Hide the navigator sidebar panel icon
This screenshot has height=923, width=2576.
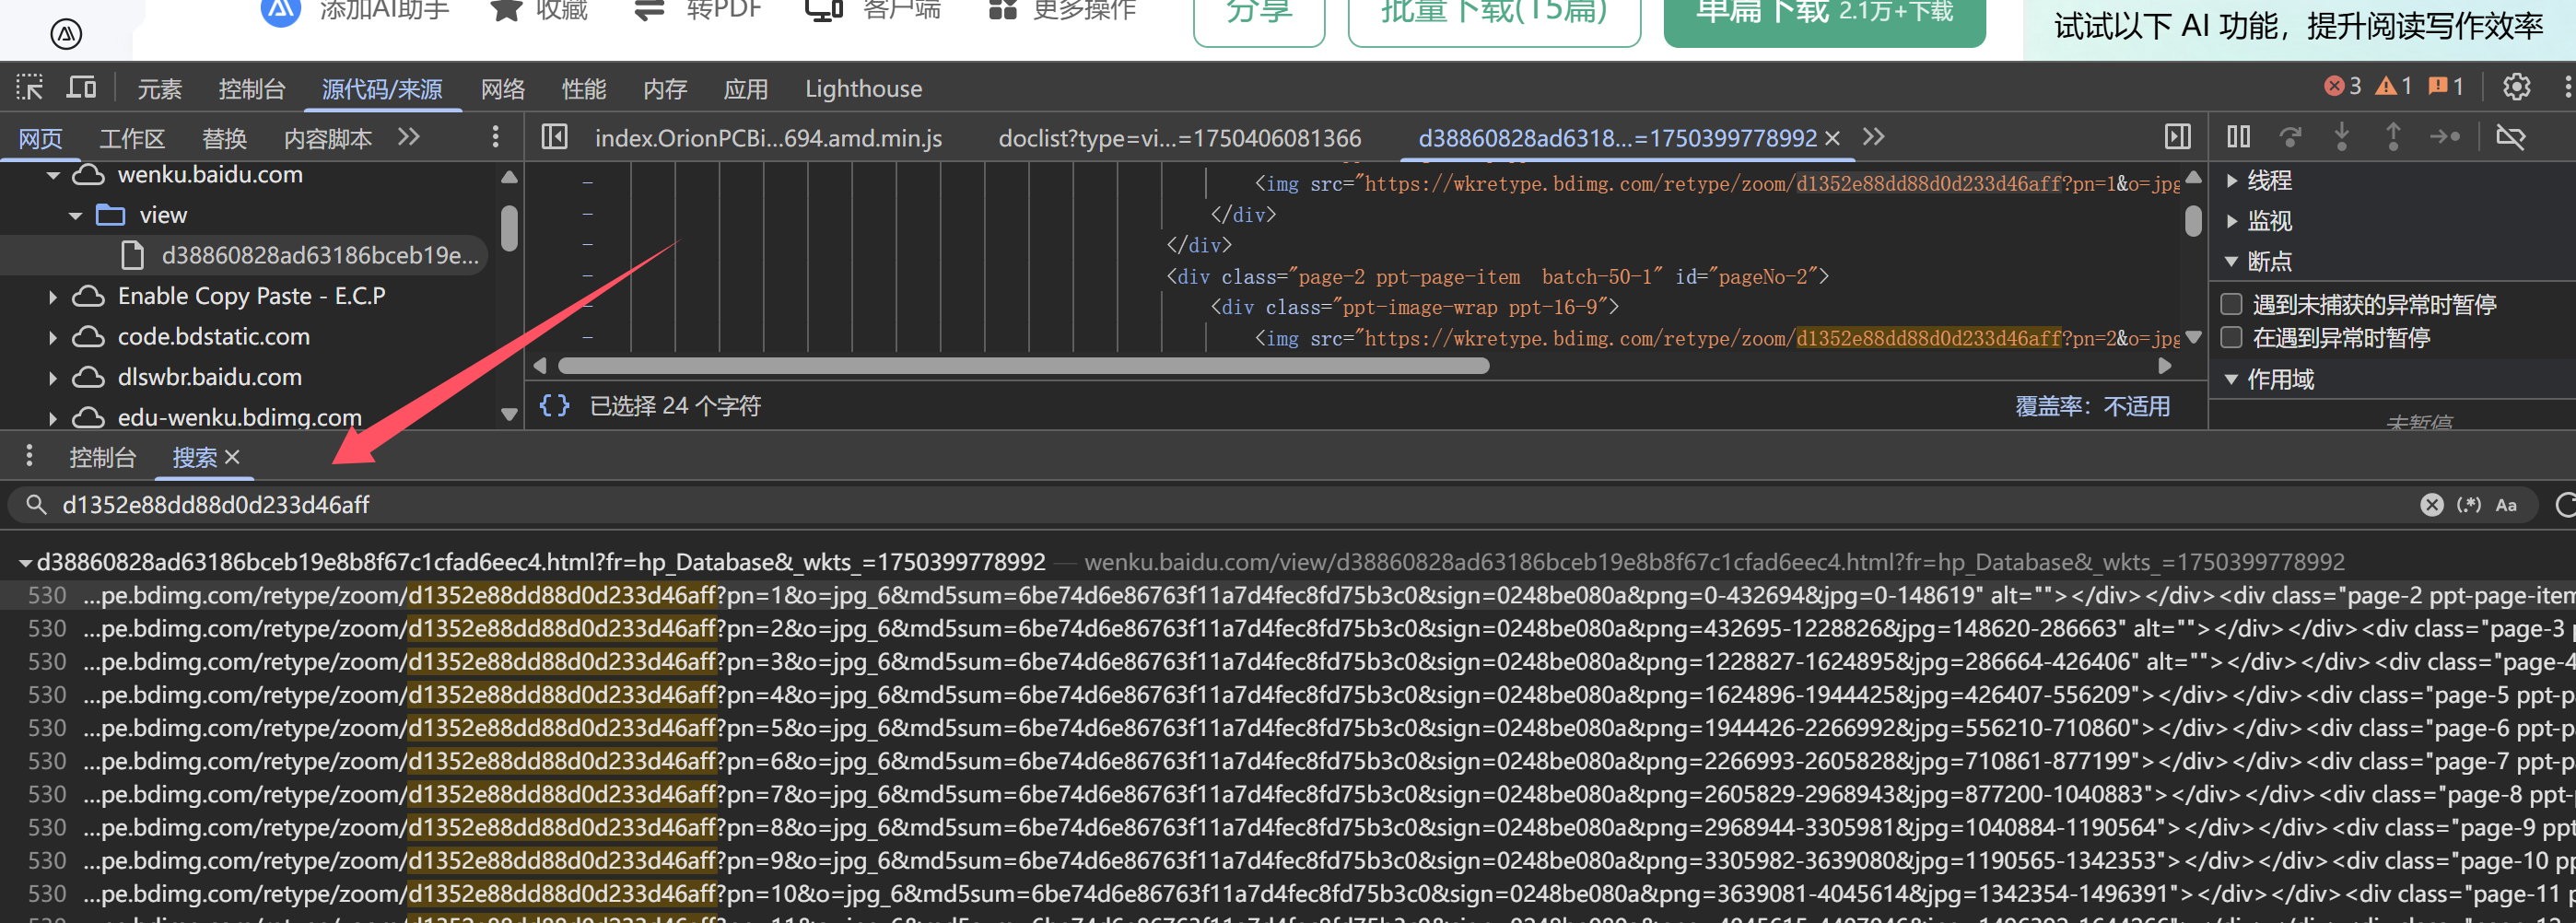point(554,137)
